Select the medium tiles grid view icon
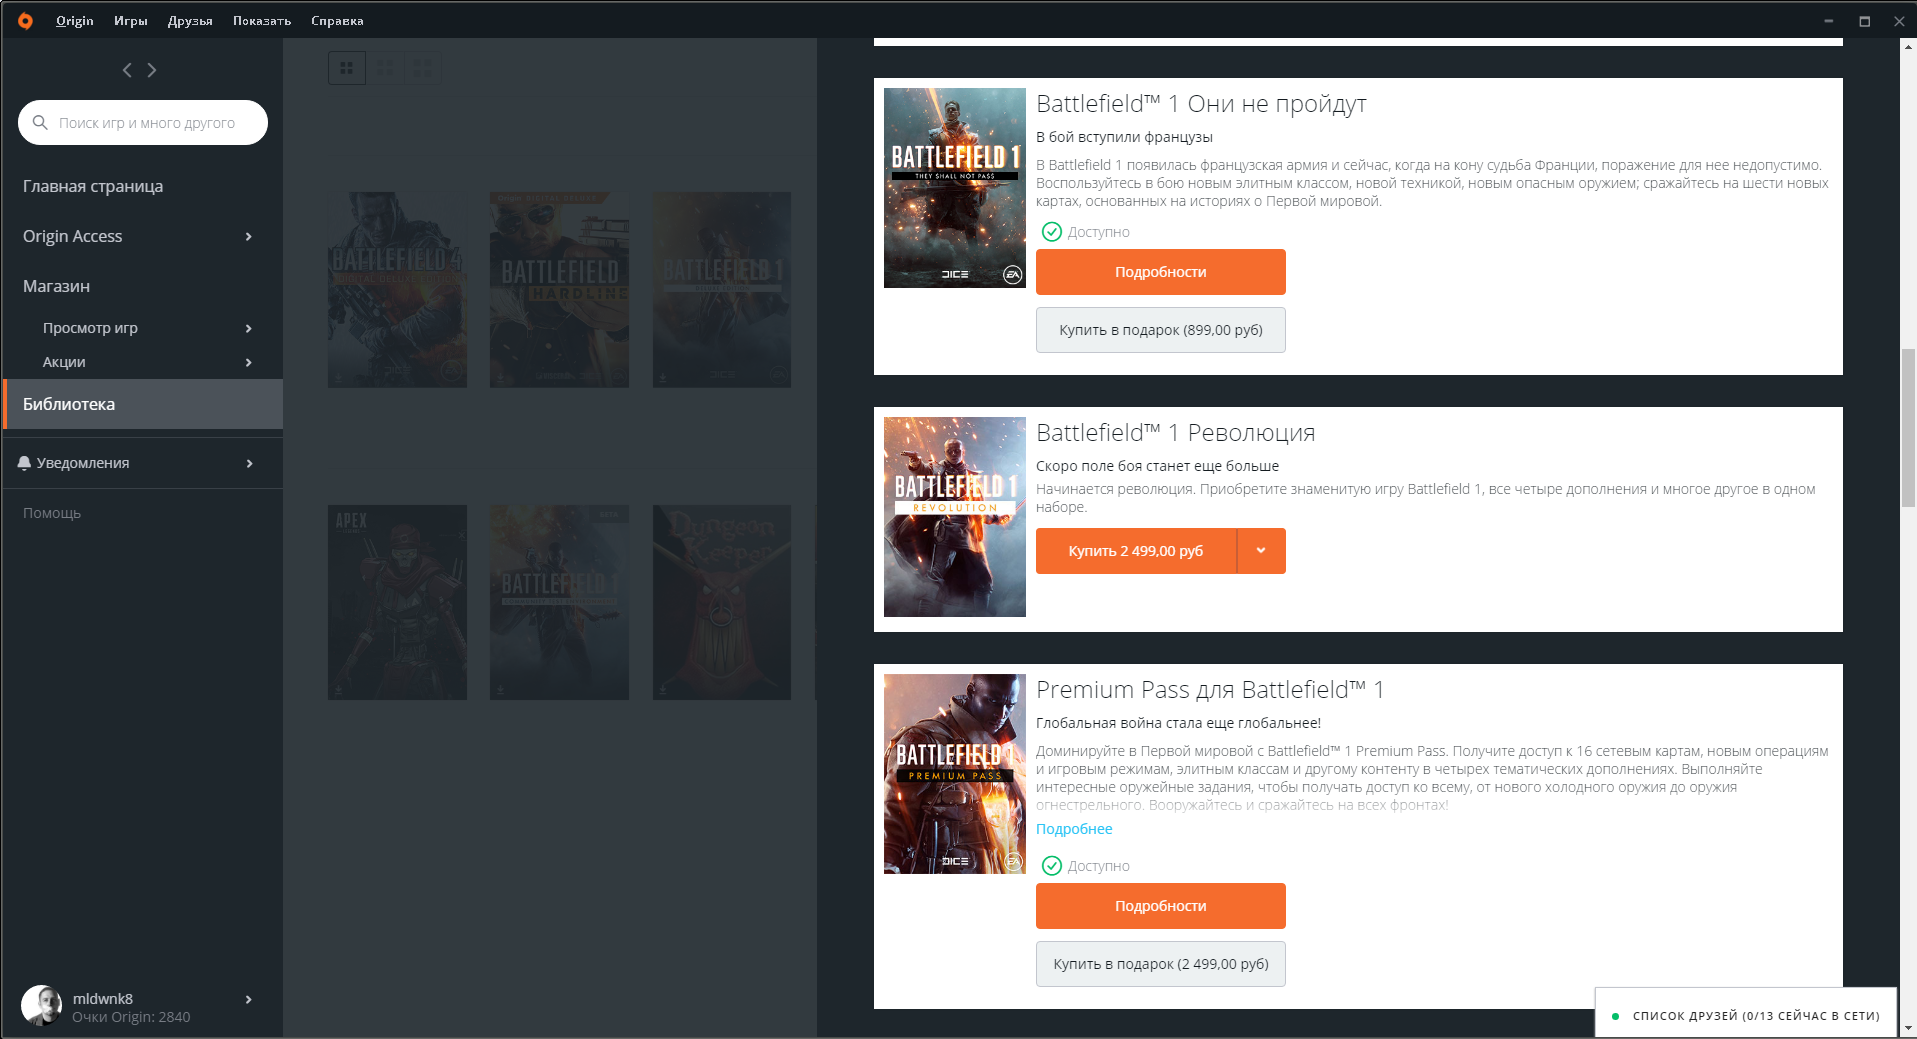 click(x=385, y=68)
